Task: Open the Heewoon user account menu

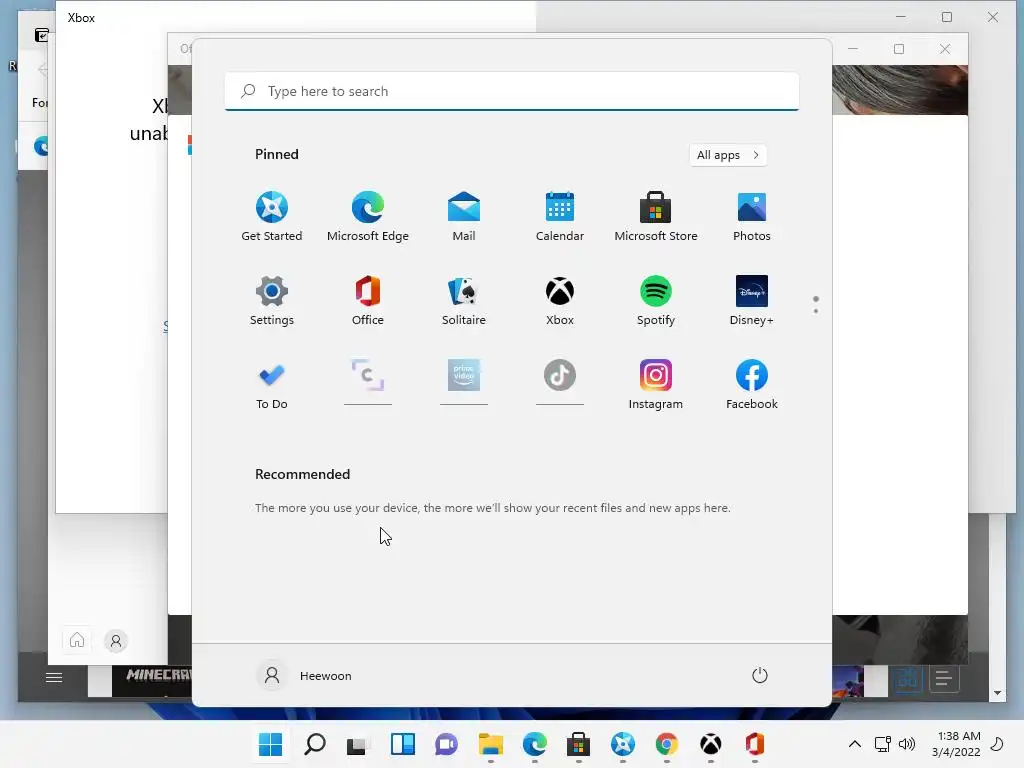Action: tap(304, 676)
